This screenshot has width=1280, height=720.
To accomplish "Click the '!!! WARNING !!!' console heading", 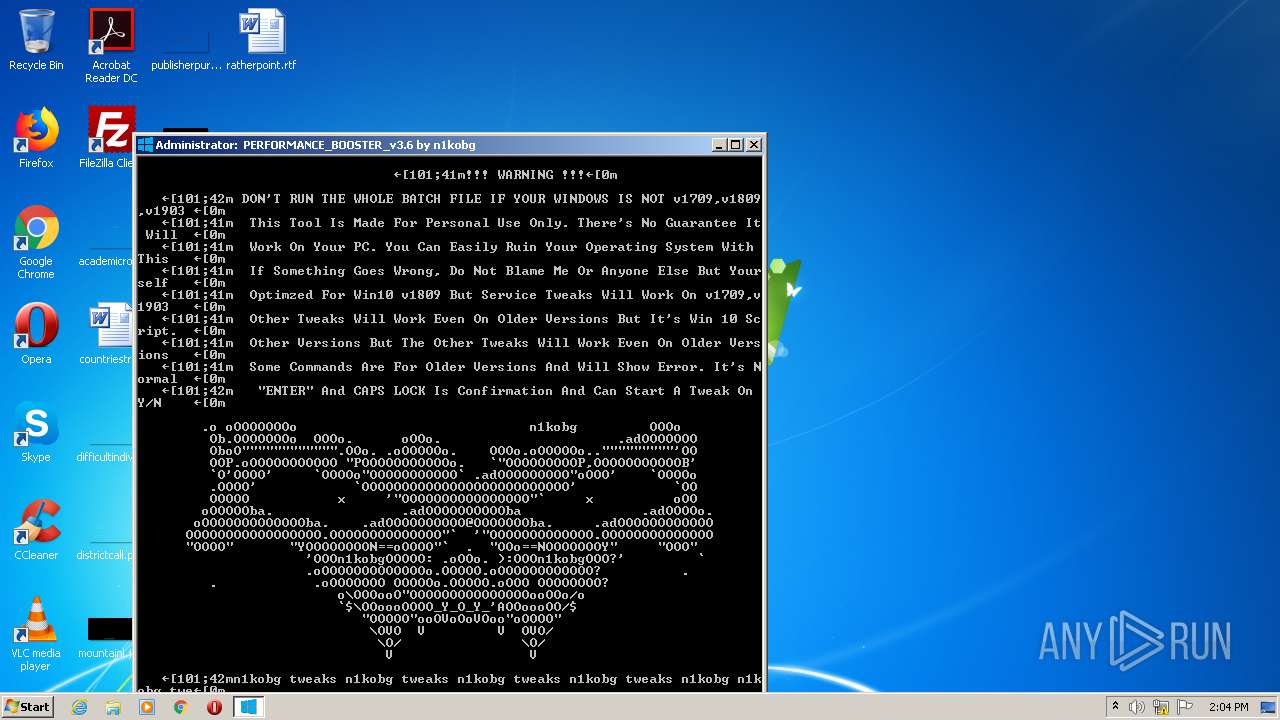I will tap(505, 175).
